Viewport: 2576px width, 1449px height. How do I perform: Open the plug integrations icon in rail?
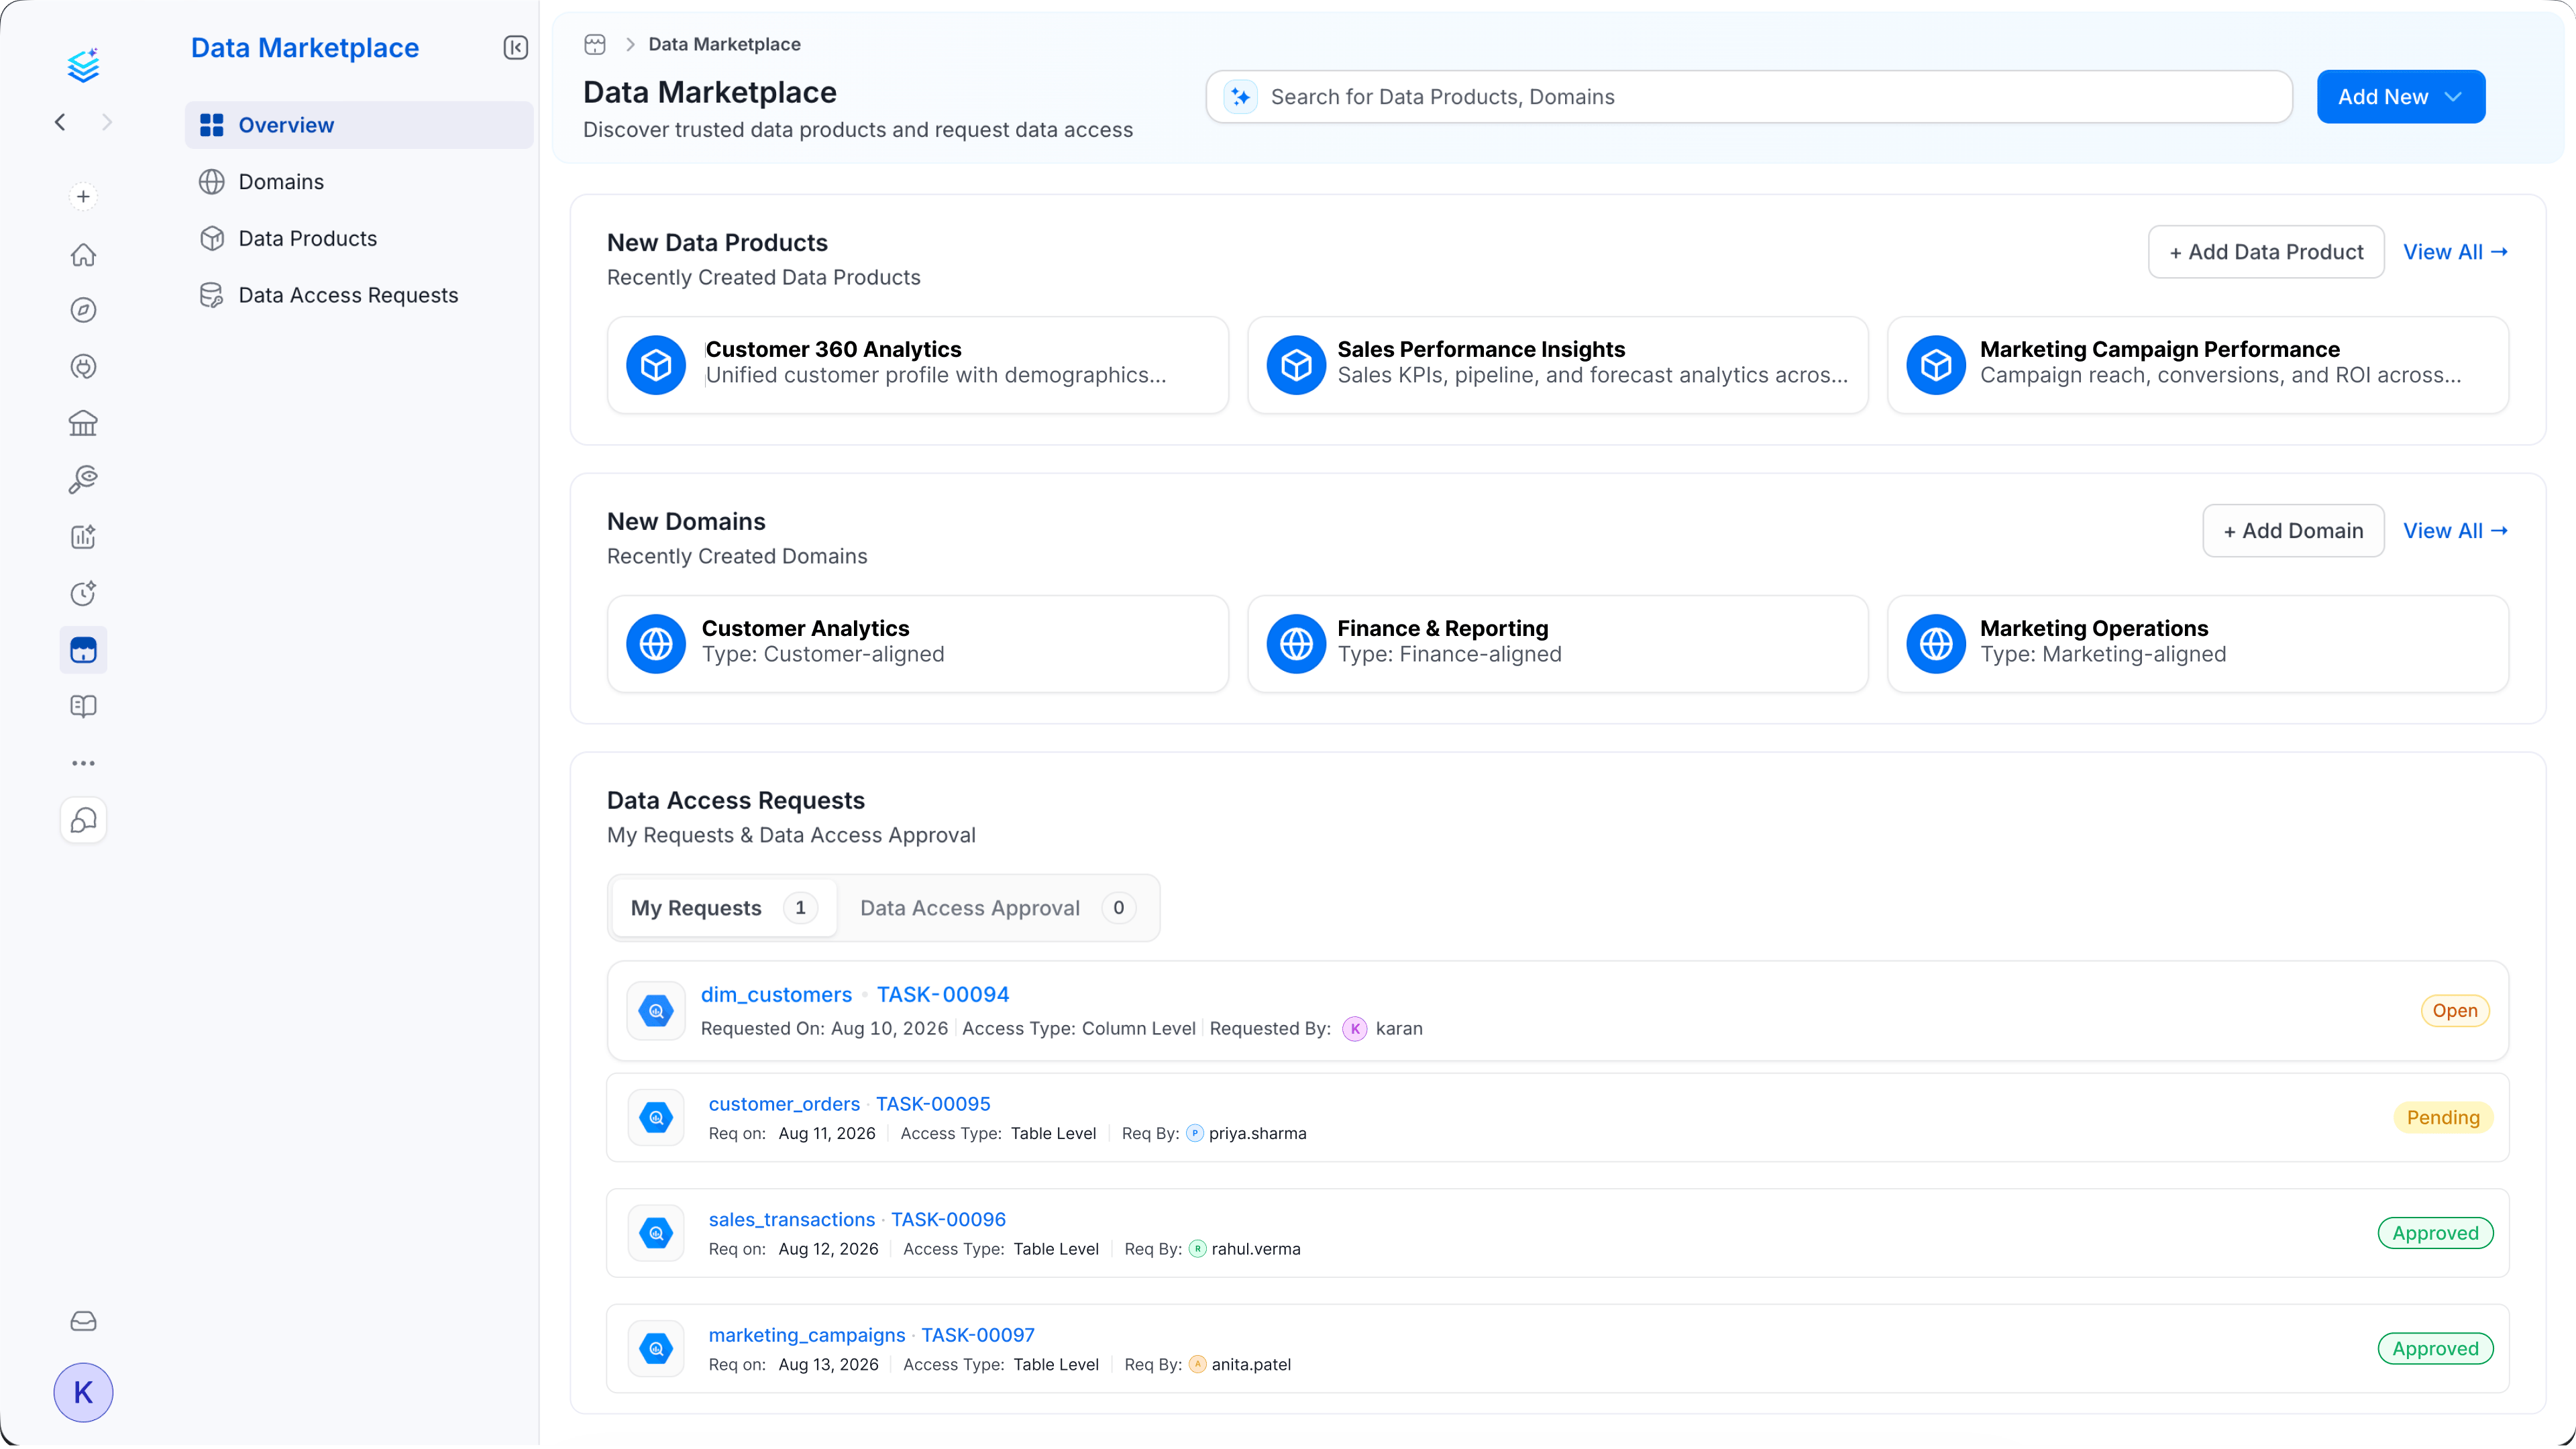(83, 367)
